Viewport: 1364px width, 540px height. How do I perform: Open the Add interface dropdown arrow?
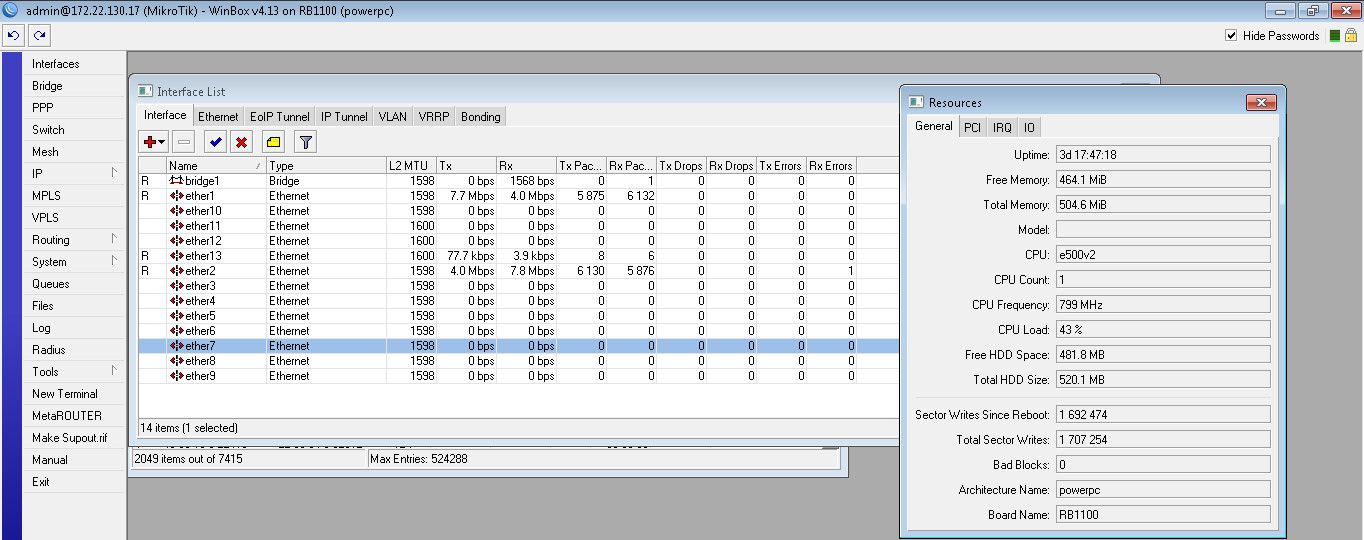click(x=162, y=143)
